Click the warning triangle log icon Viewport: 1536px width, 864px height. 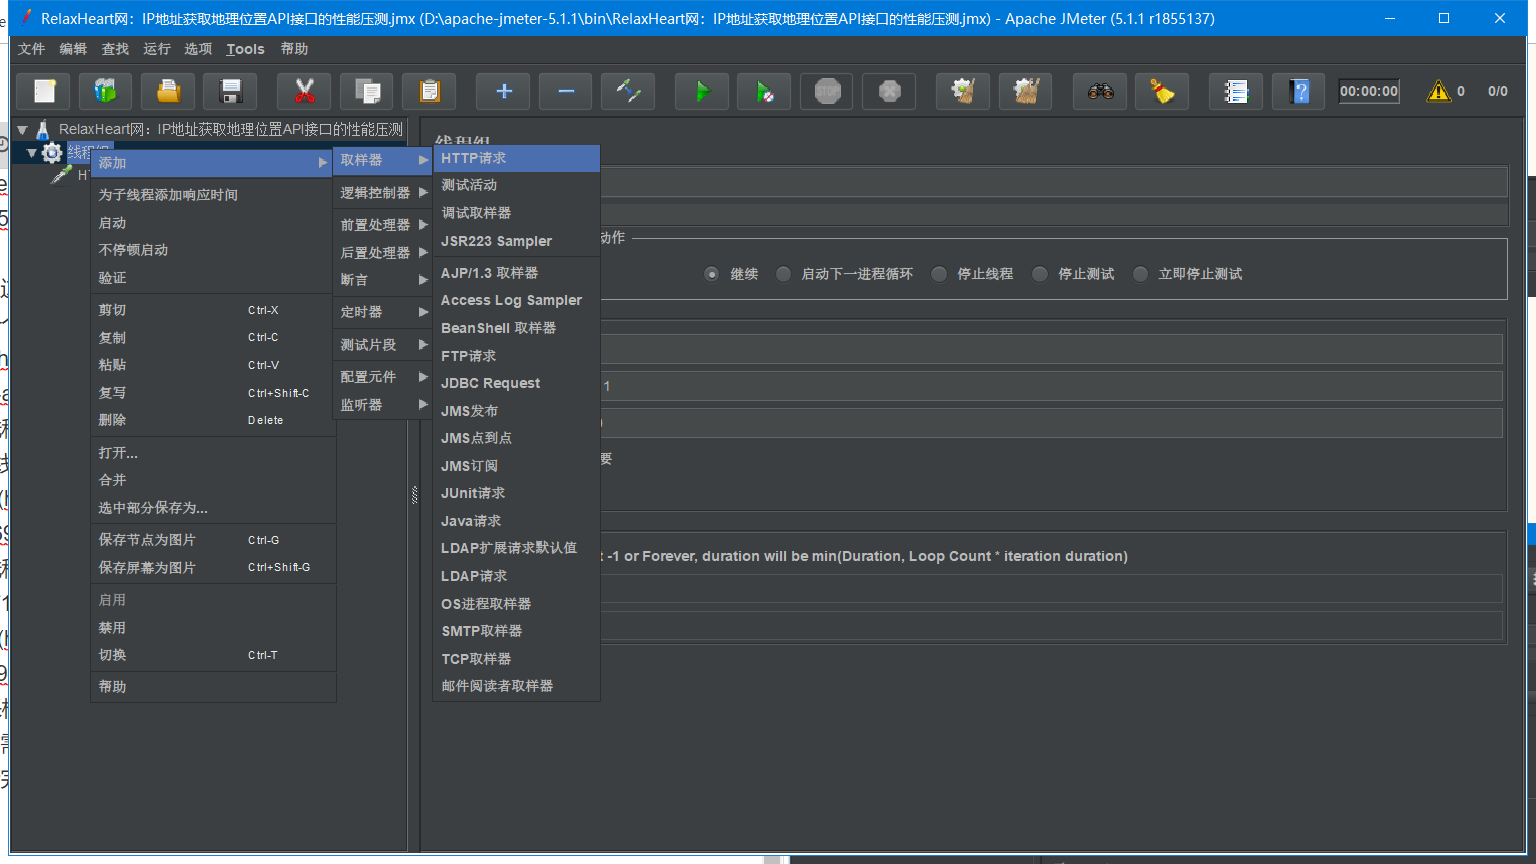[x=1439, y=91]
